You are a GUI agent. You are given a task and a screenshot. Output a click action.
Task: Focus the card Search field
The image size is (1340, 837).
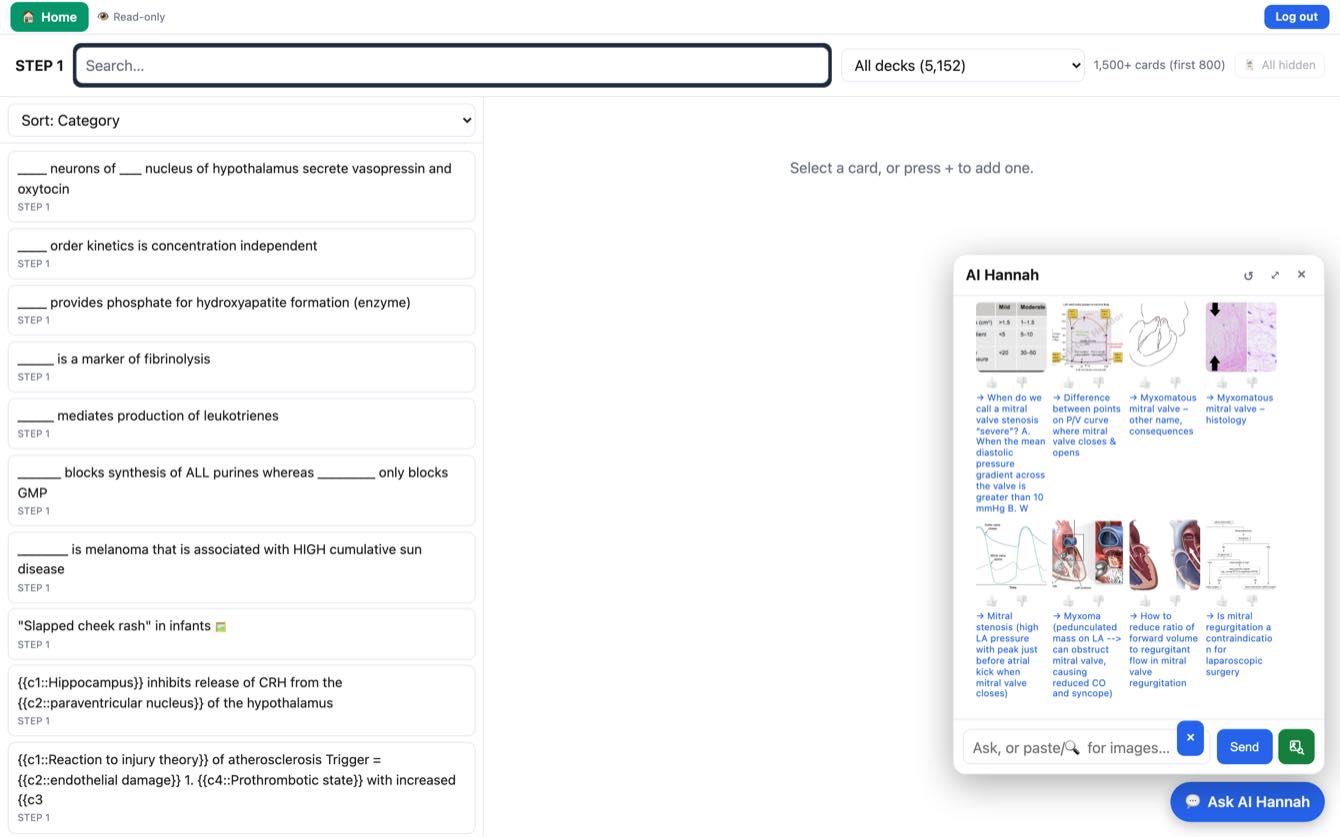point(452,65)
